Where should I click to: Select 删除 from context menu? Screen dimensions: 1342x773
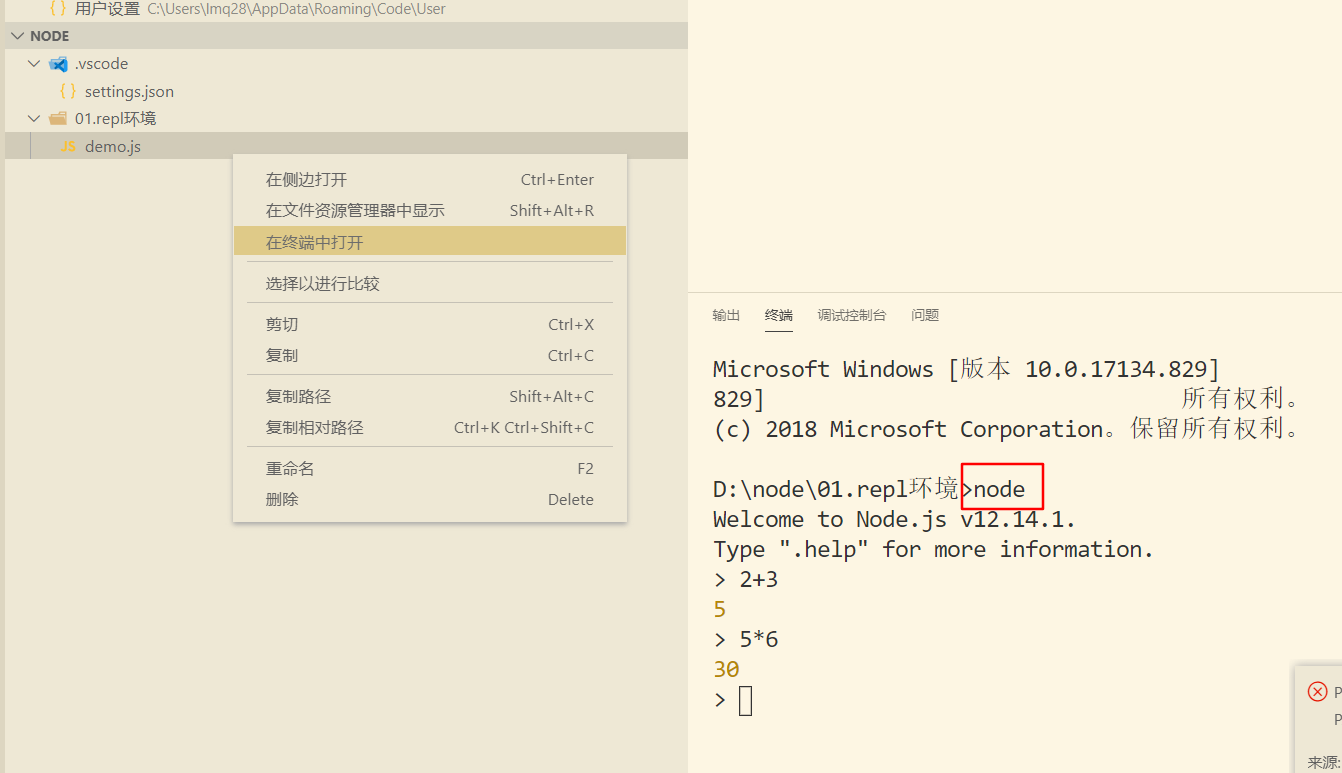[x=430, y=500]
